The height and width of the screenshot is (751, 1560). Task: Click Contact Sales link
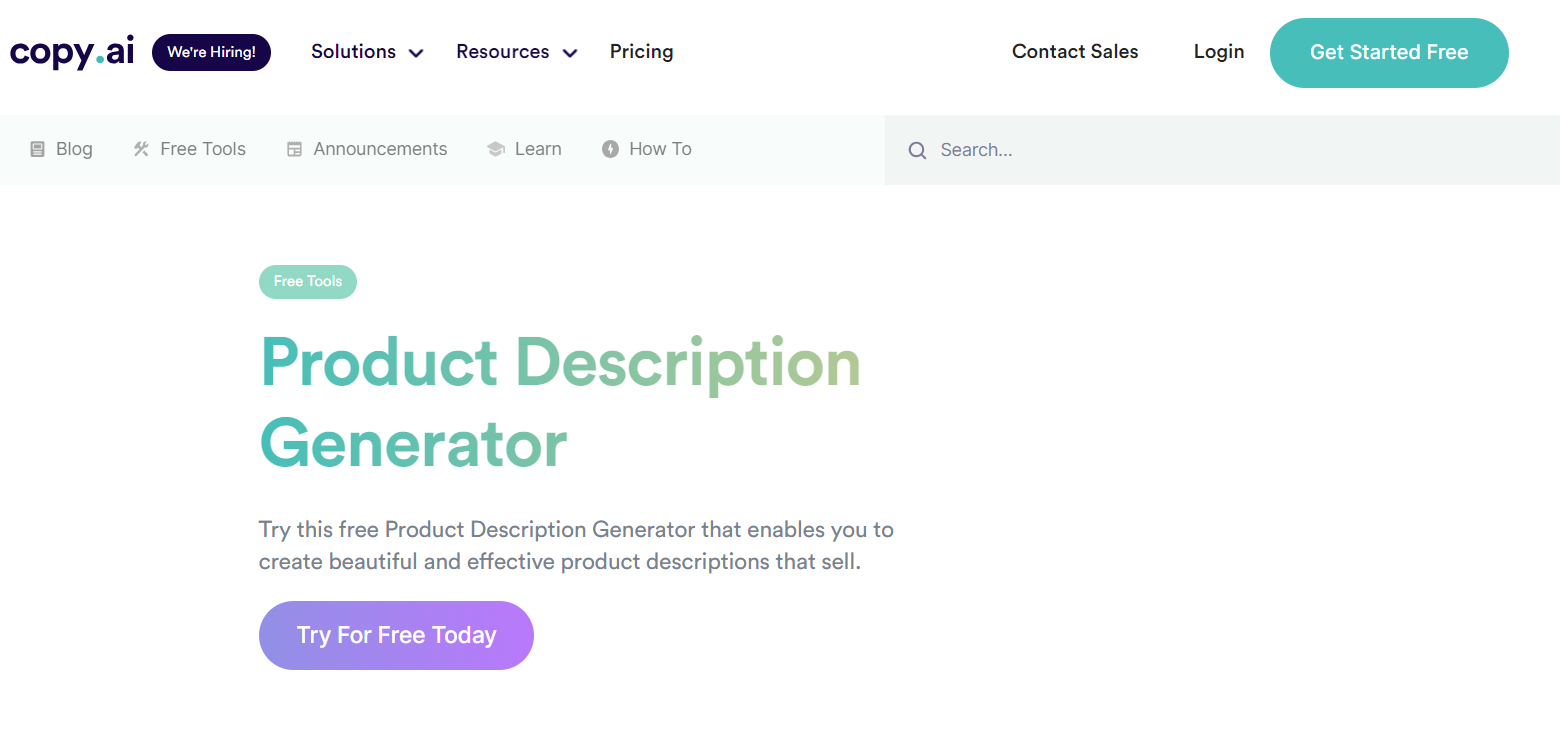click(1075, 52)
